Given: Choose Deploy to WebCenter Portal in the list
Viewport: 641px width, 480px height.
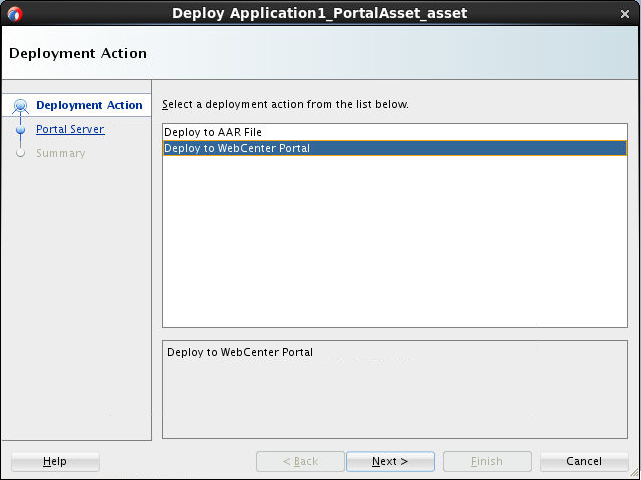Looking at the screenshot, I should click(237, 148).
